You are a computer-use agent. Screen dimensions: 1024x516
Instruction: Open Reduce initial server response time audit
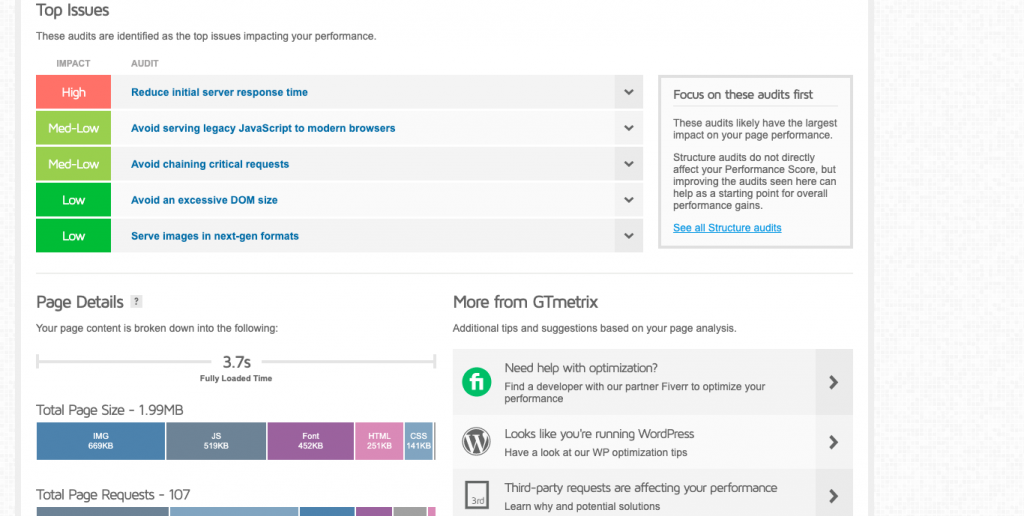tap(219, 92)
